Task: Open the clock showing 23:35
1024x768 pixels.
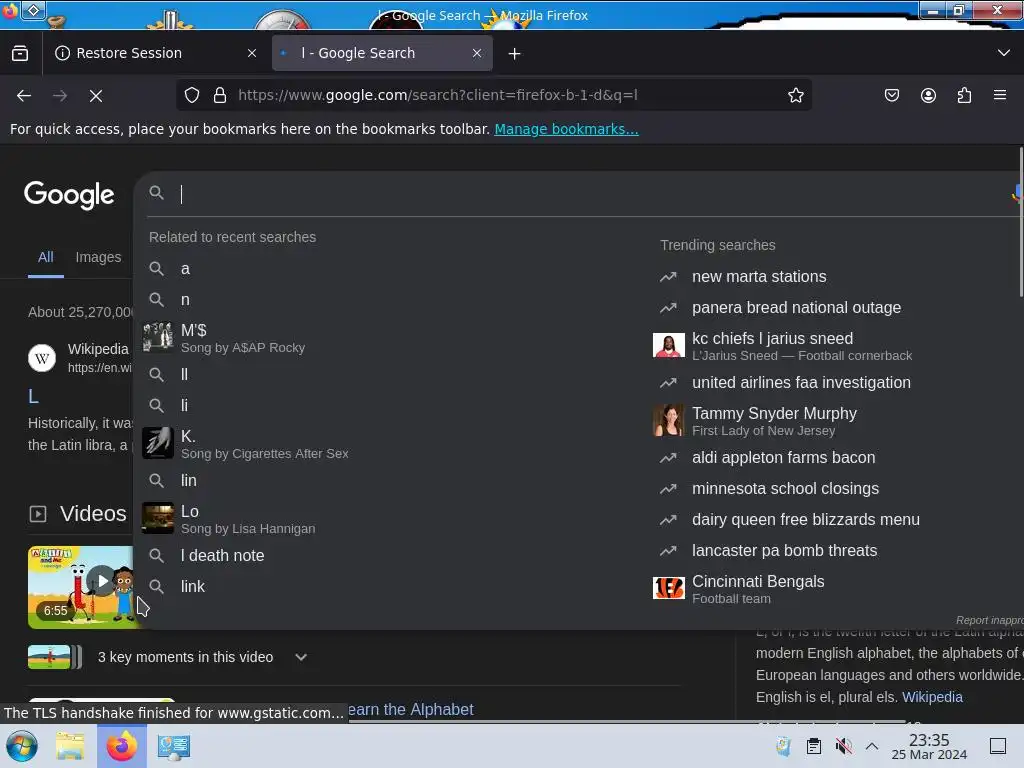Action: point(929,746)
